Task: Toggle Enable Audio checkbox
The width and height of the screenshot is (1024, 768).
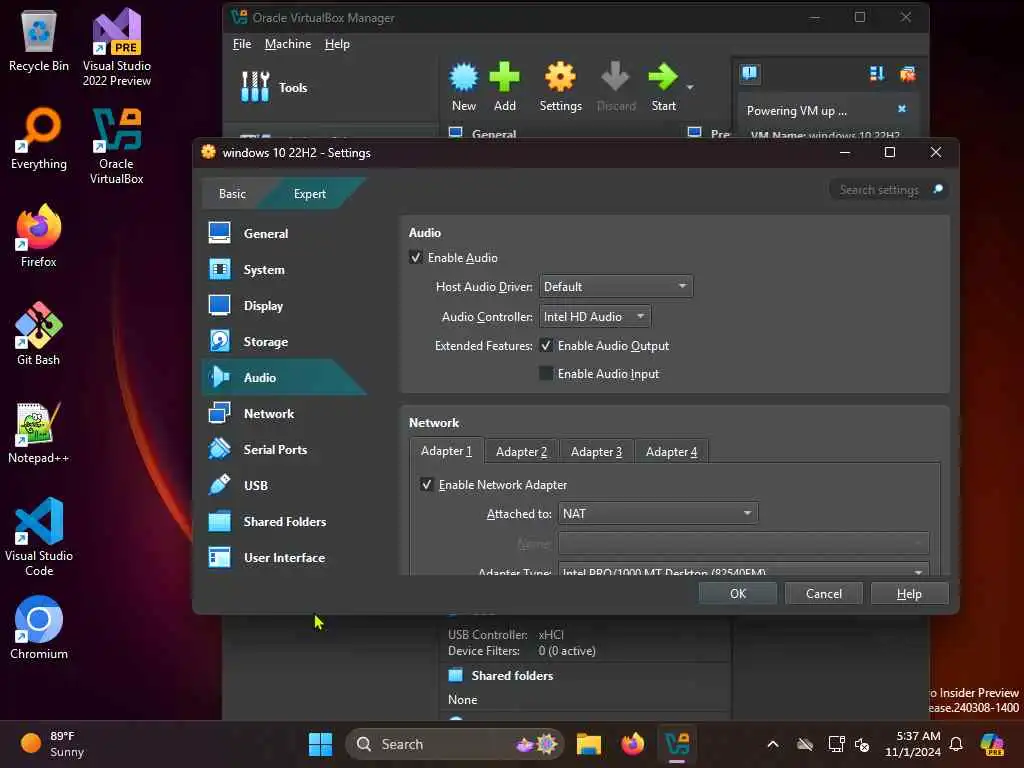Action: click(x=415, y=257)
